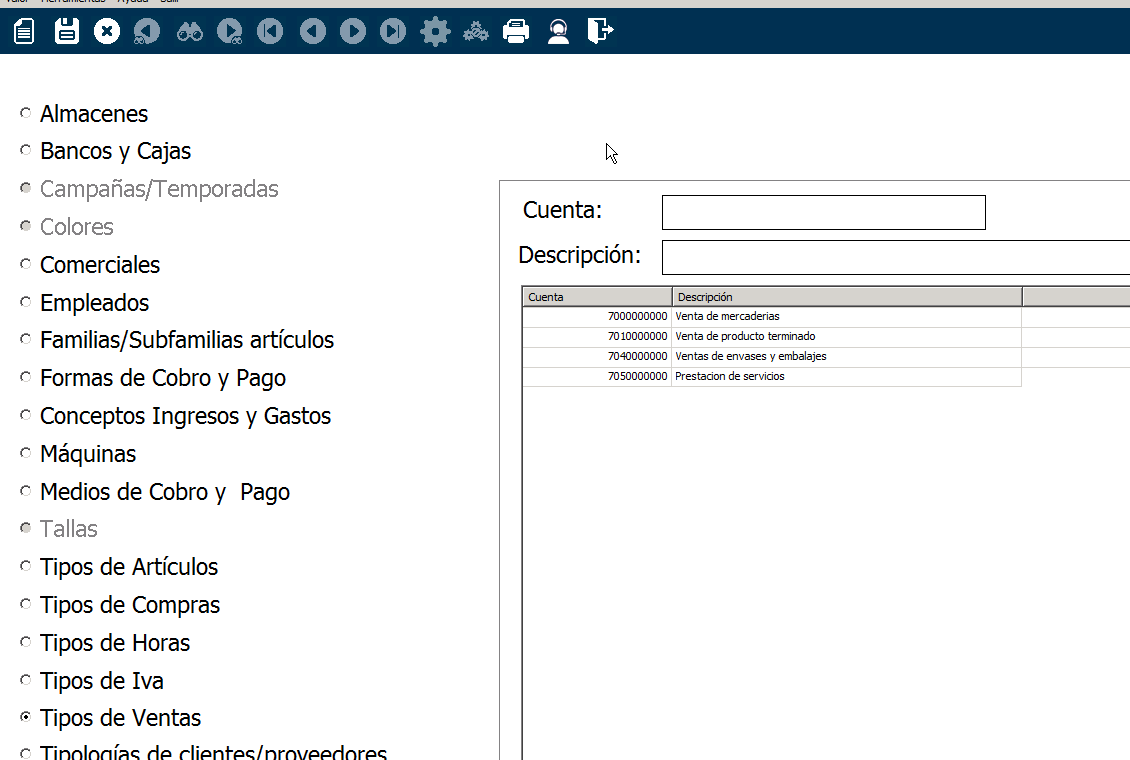This screenshot has height=760, width=1130.
Task: Open settings with the single gear icon
Action: (x=435, y=32)
